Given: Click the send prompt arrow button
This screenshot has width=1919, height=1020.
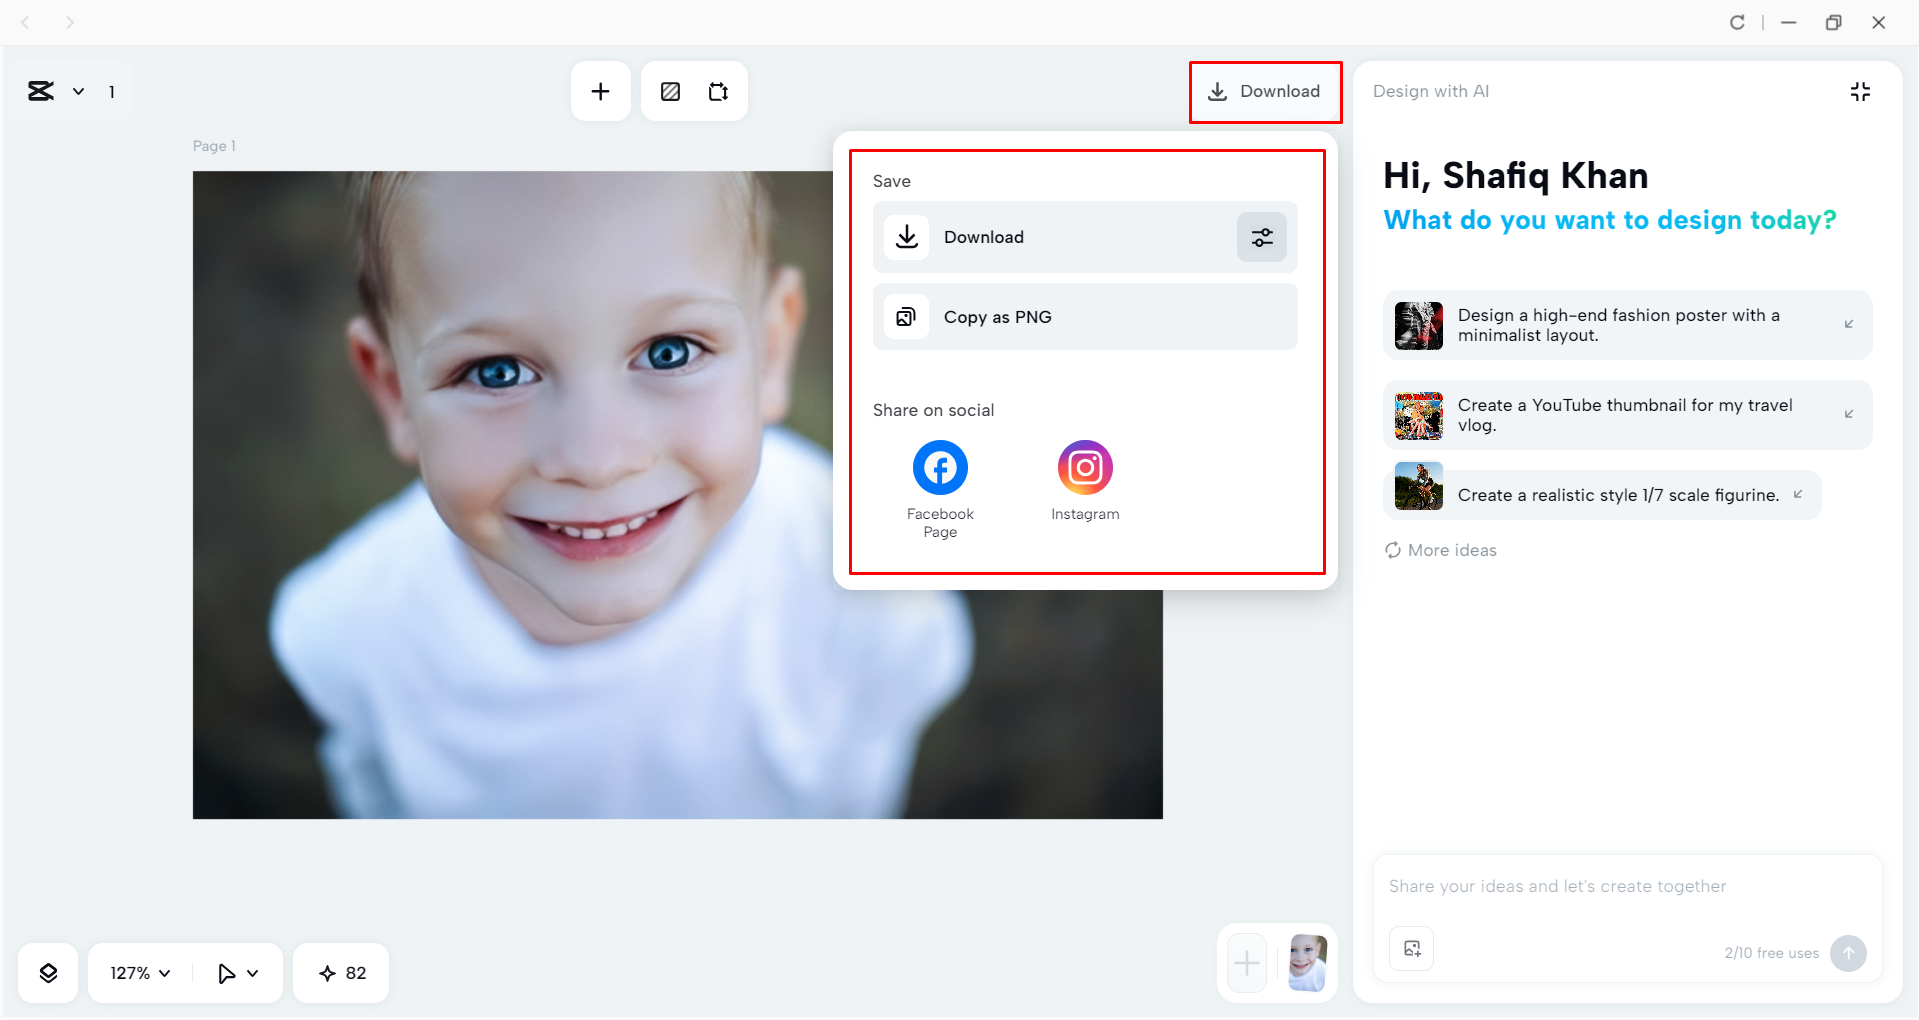Looking at the screenshot, I should (x=1848, y=953).
